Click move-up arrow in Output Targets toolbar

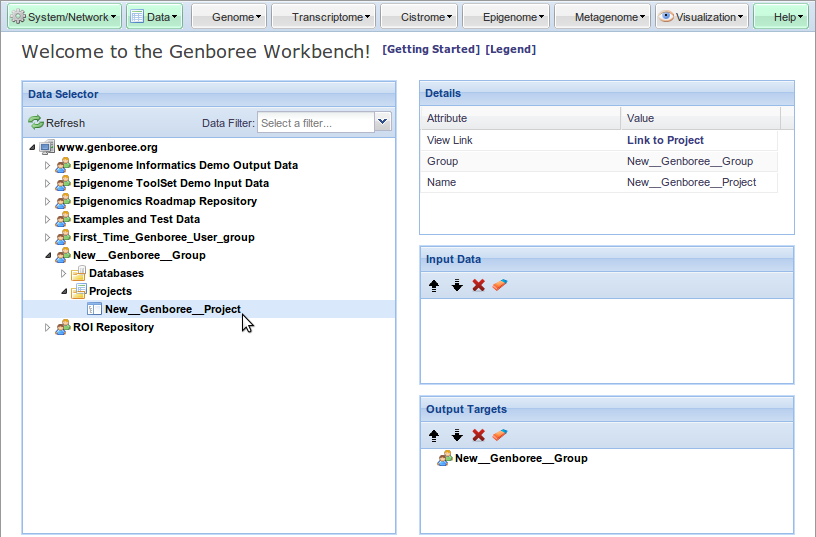(x=434, y=436)
